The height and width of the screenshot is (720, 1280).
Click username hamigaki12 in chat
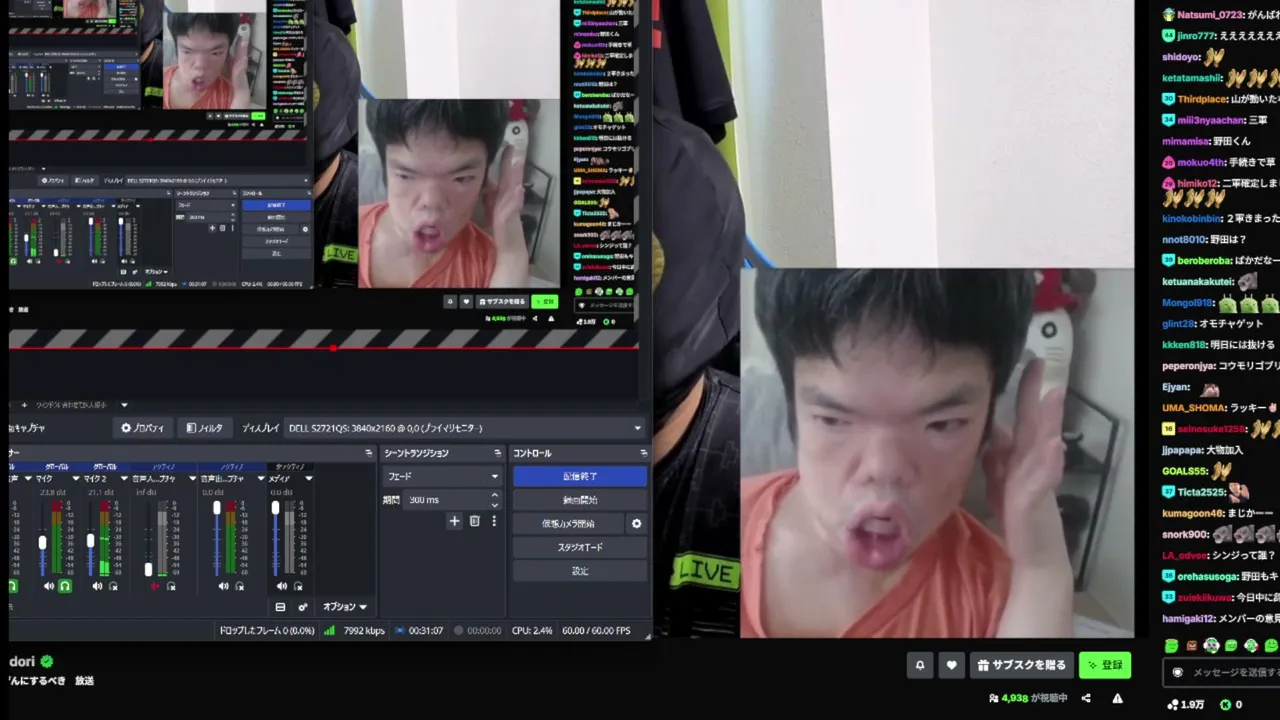tap(1188, 618)
